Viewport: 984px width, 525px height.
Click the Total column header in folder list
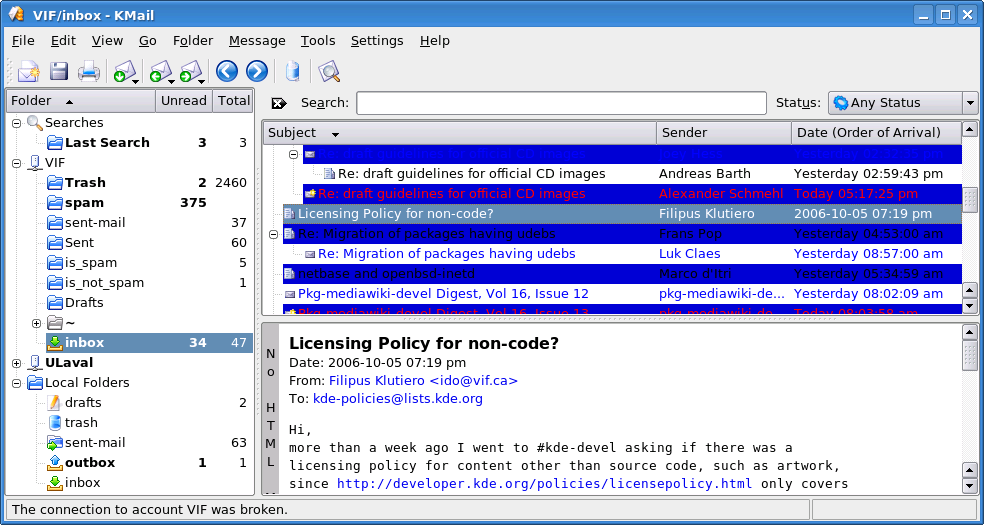point(233,101)
